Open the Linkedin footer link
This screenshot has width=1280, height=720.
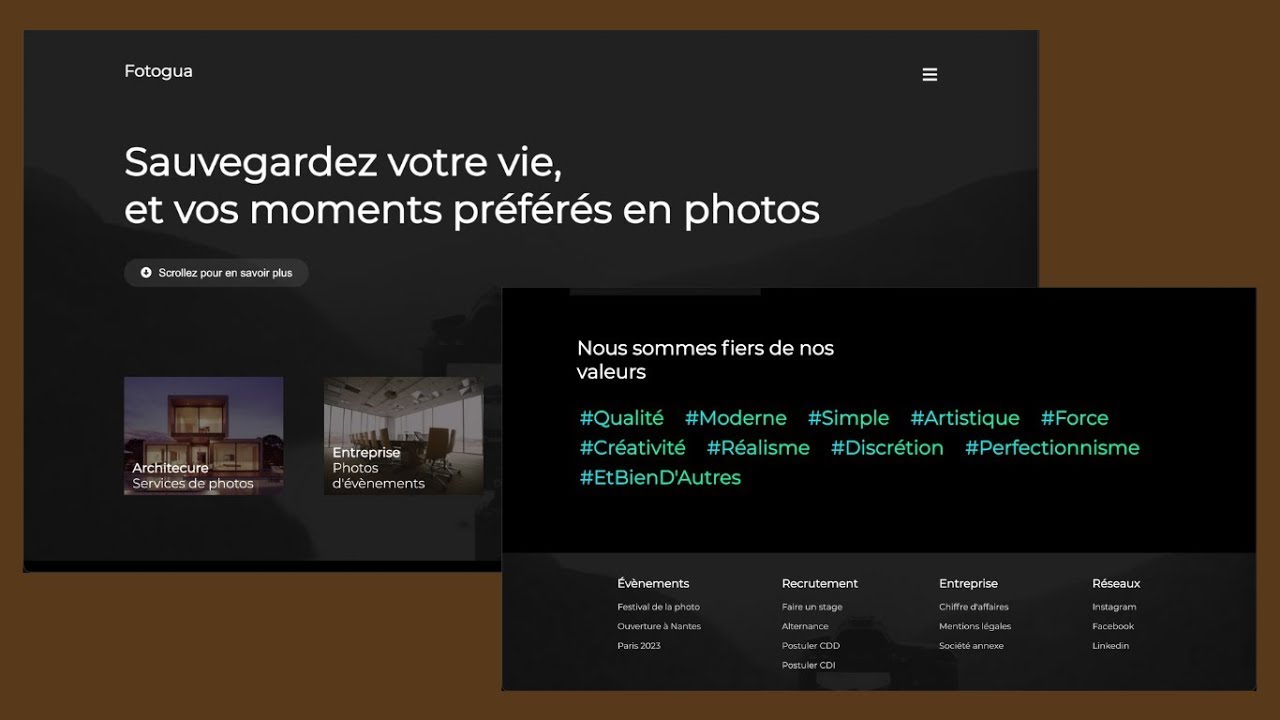(x=1110, y=646)
